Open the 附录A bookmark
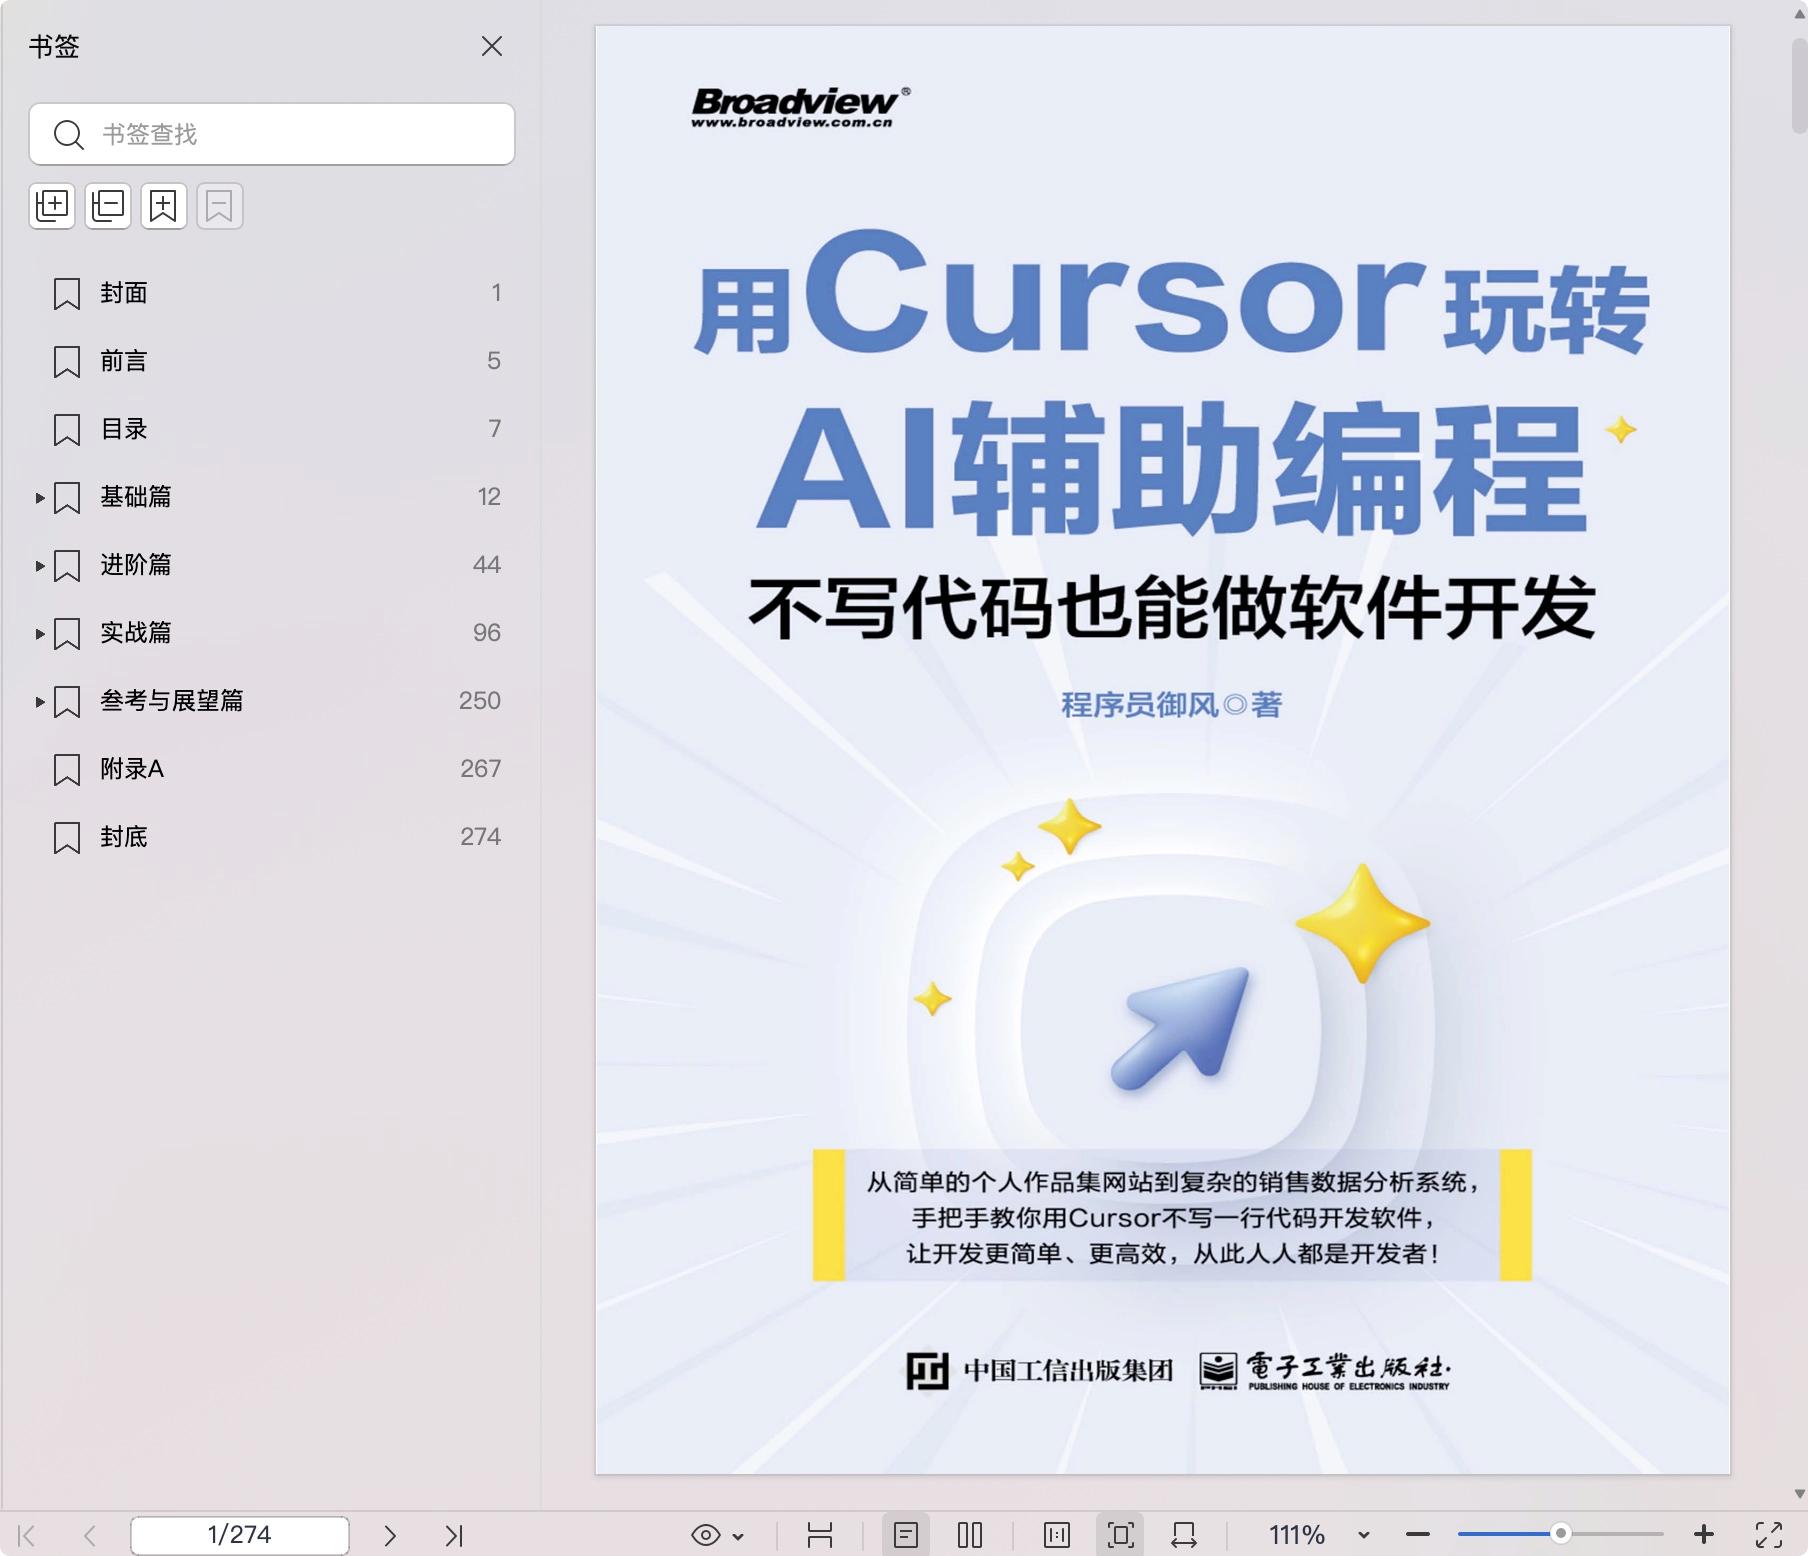The height and width of the screenshot is (1556, 1808). pos(132,769)
